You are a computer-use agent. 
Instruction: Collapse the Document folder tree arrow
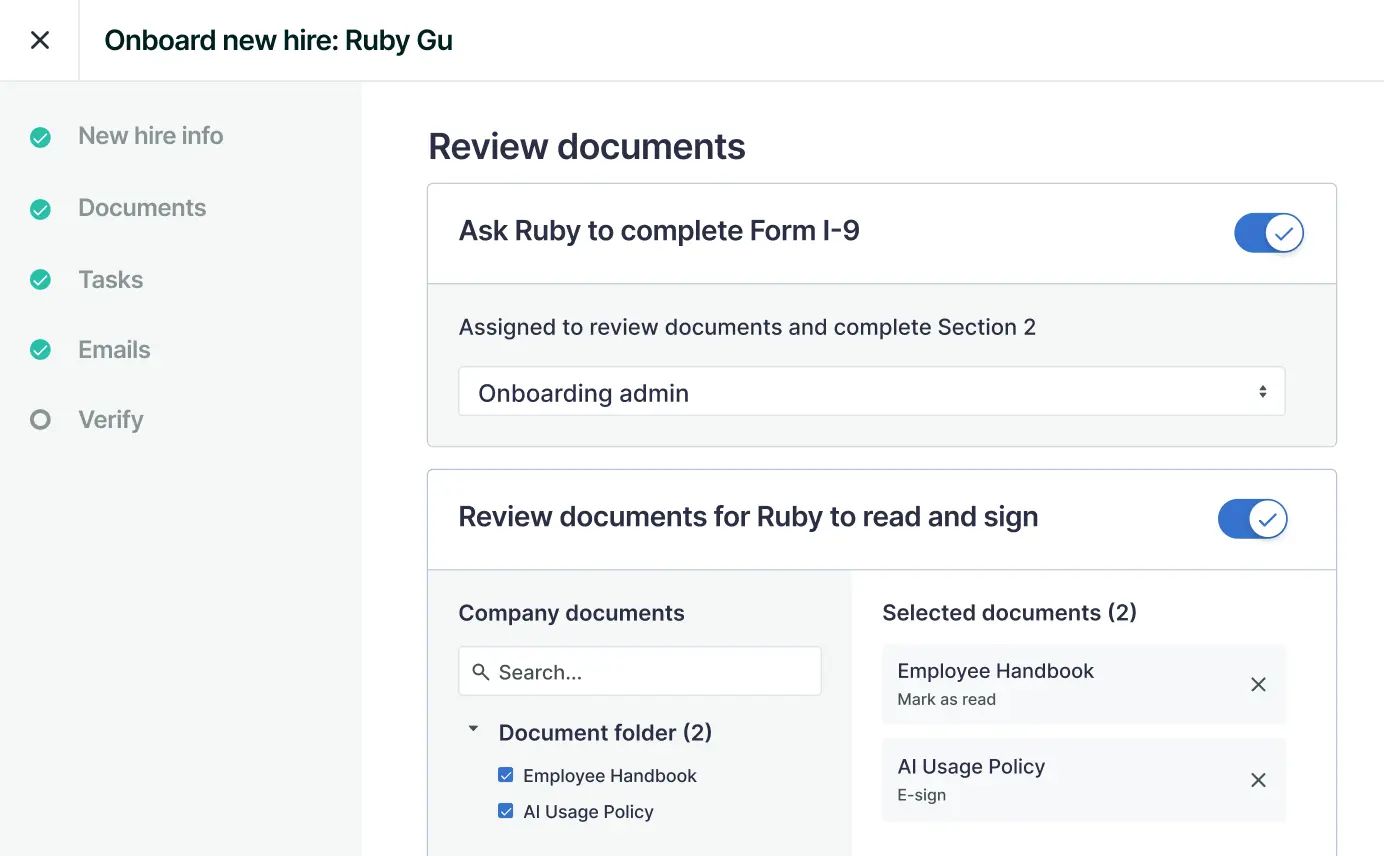(x=473, y=730)
